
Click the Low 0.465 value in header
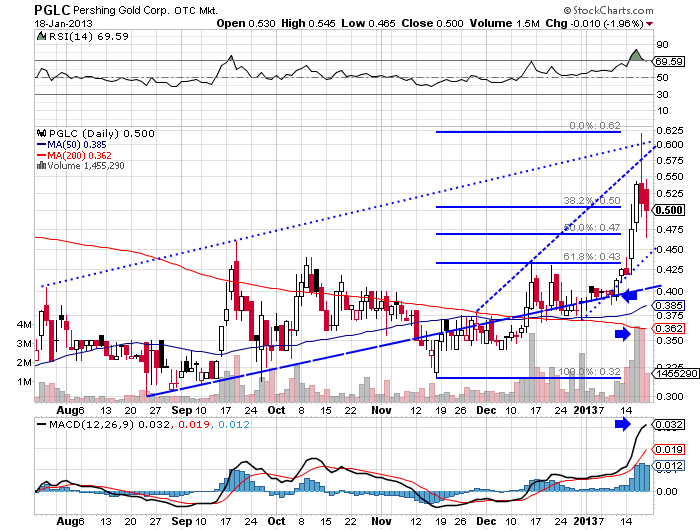pos(368,23)
